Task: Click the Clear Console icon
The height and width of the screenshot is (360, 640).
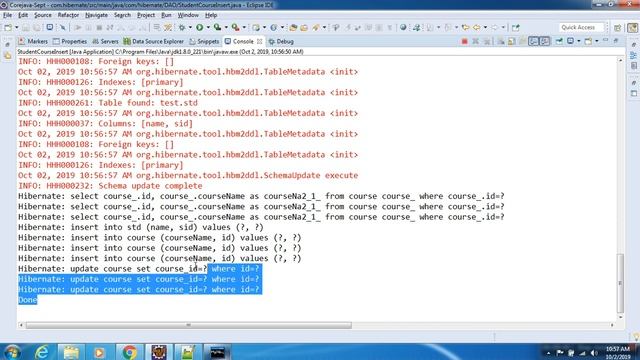Action: tap(501, 41)
